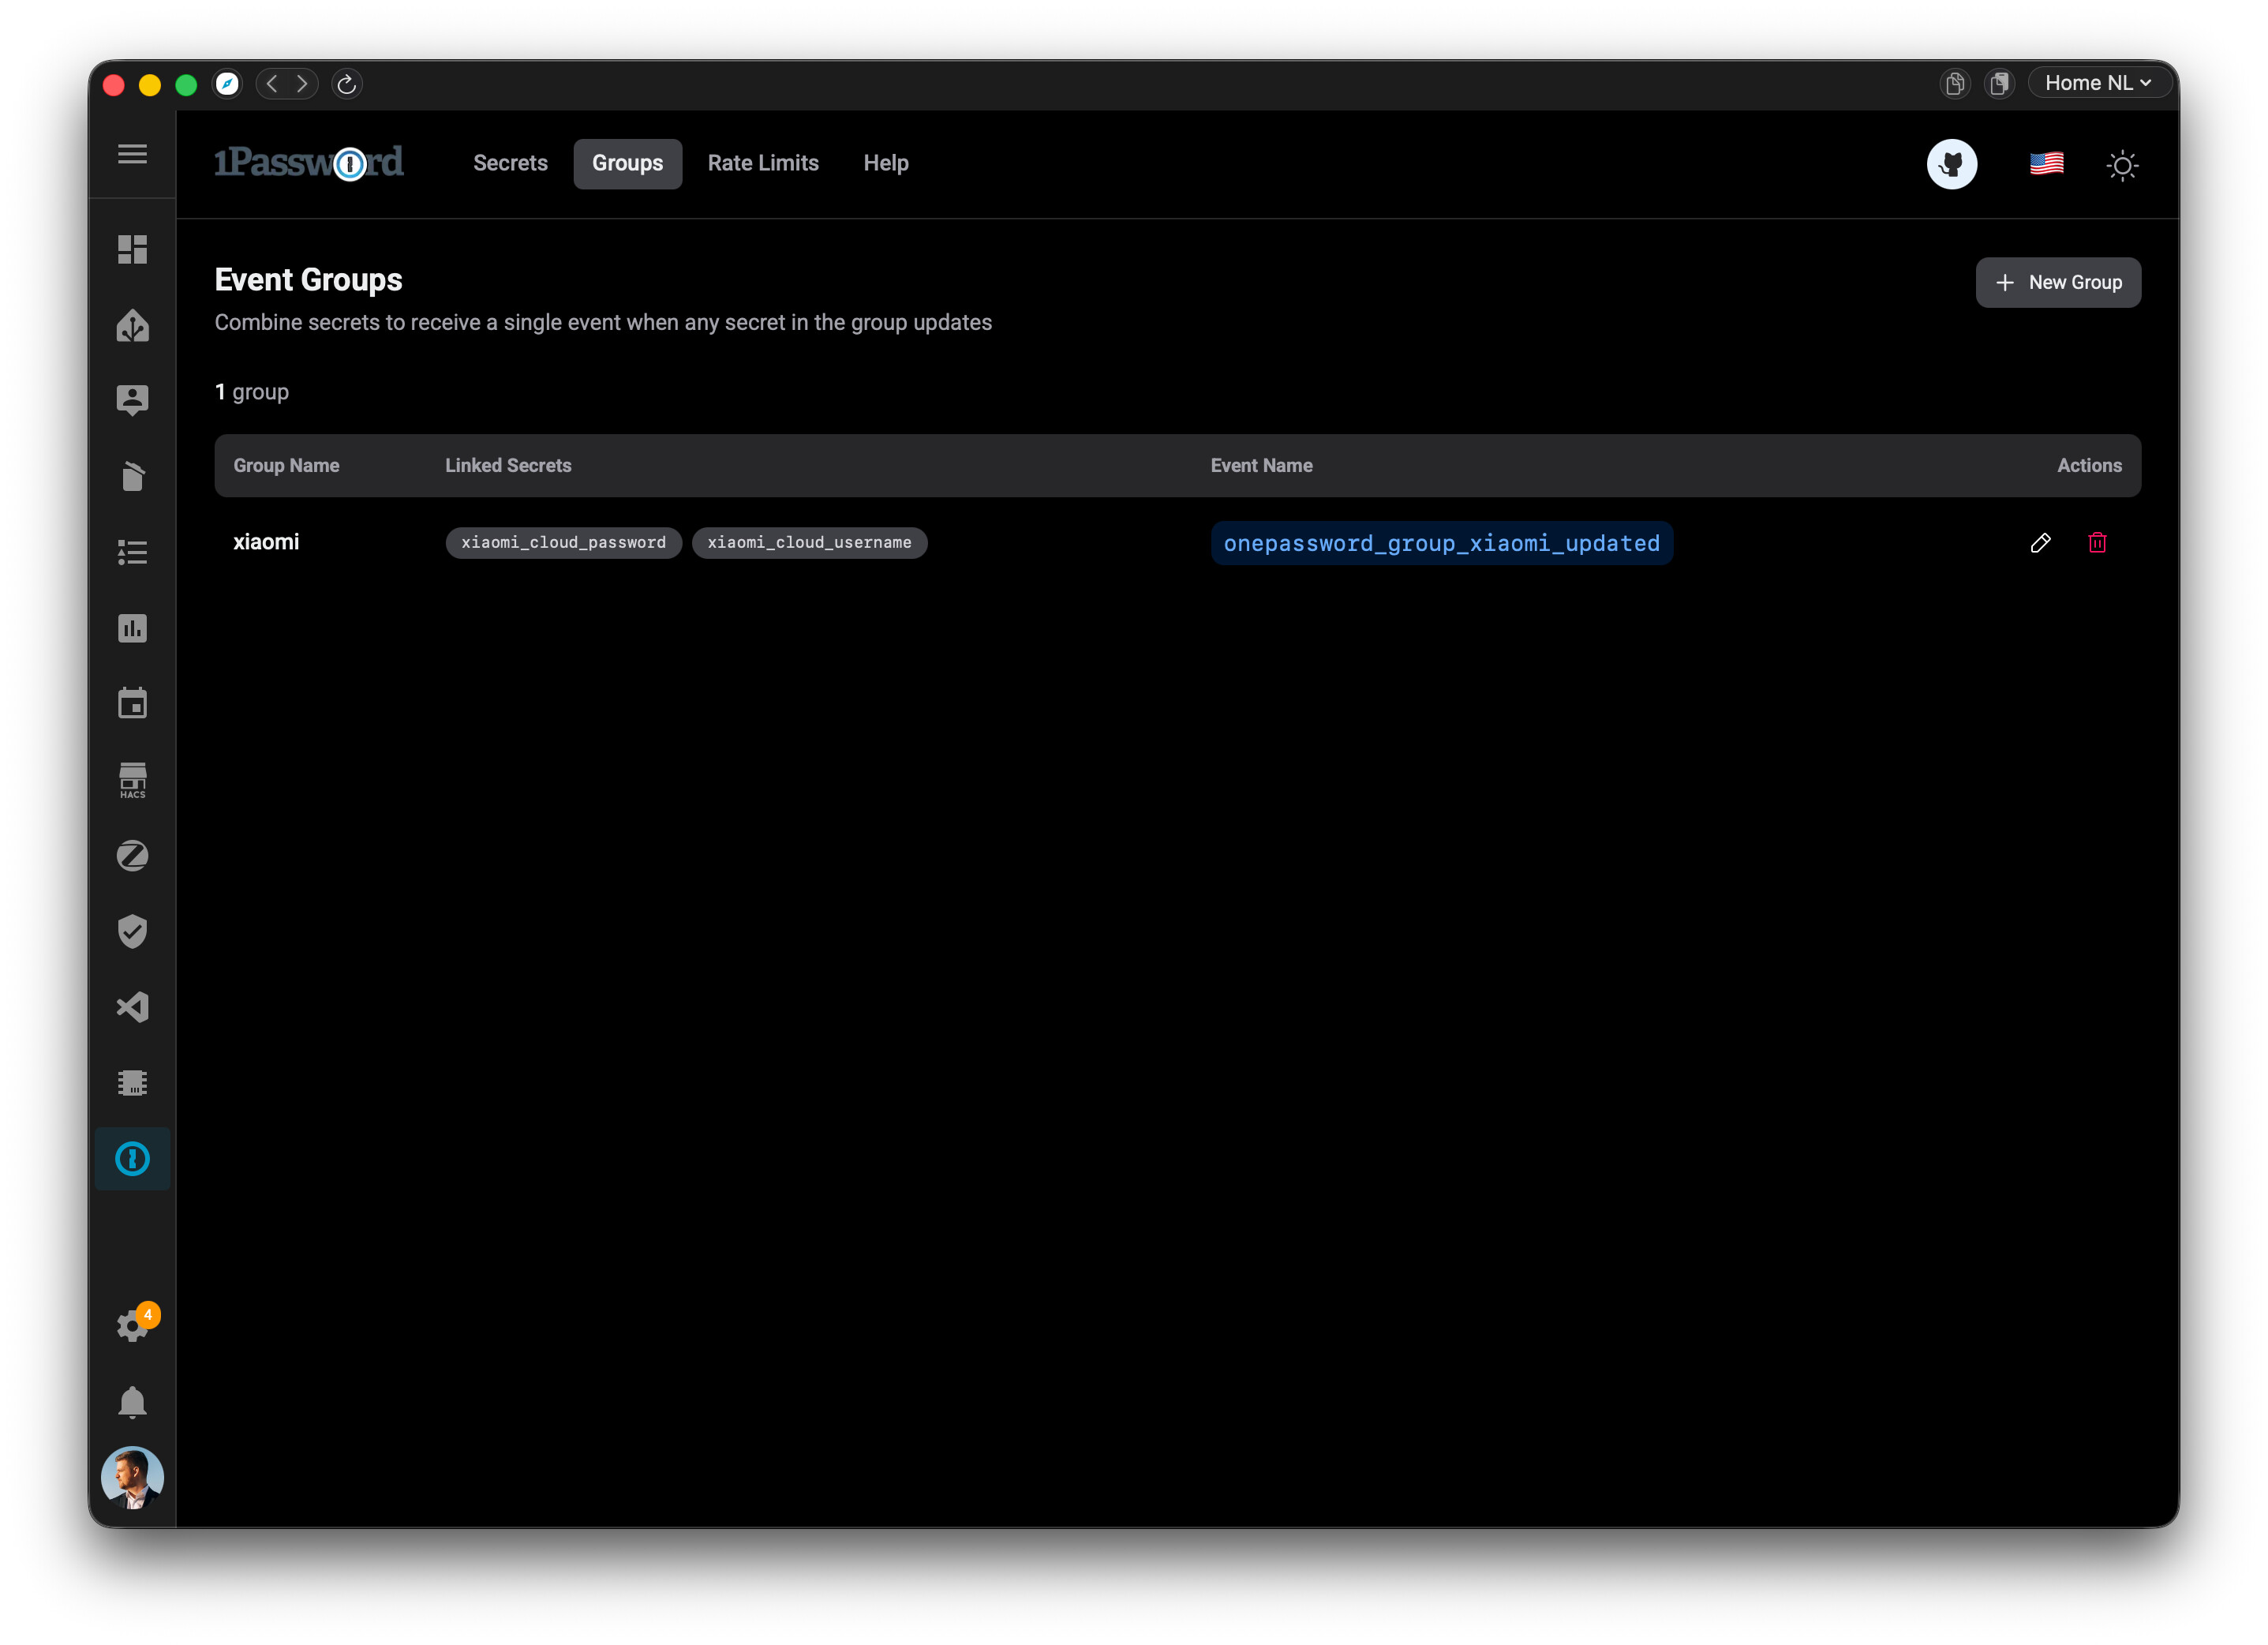Viewport: 2268px width, 1645px height.
Task: Open the Zigbee2MQTT sidebar icon
Action: 132,856
